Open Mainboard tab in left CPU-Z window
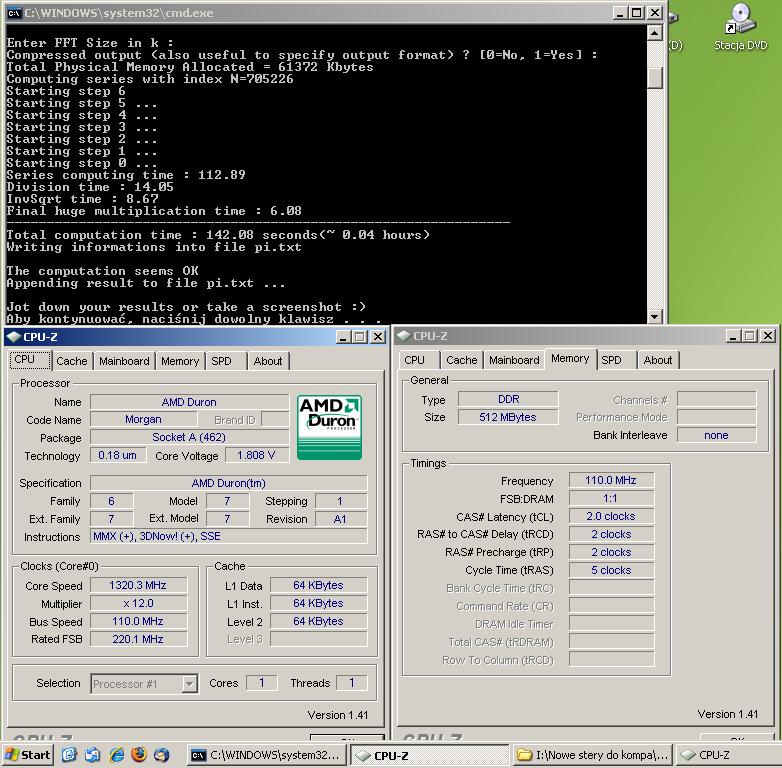 pos(124,361)
